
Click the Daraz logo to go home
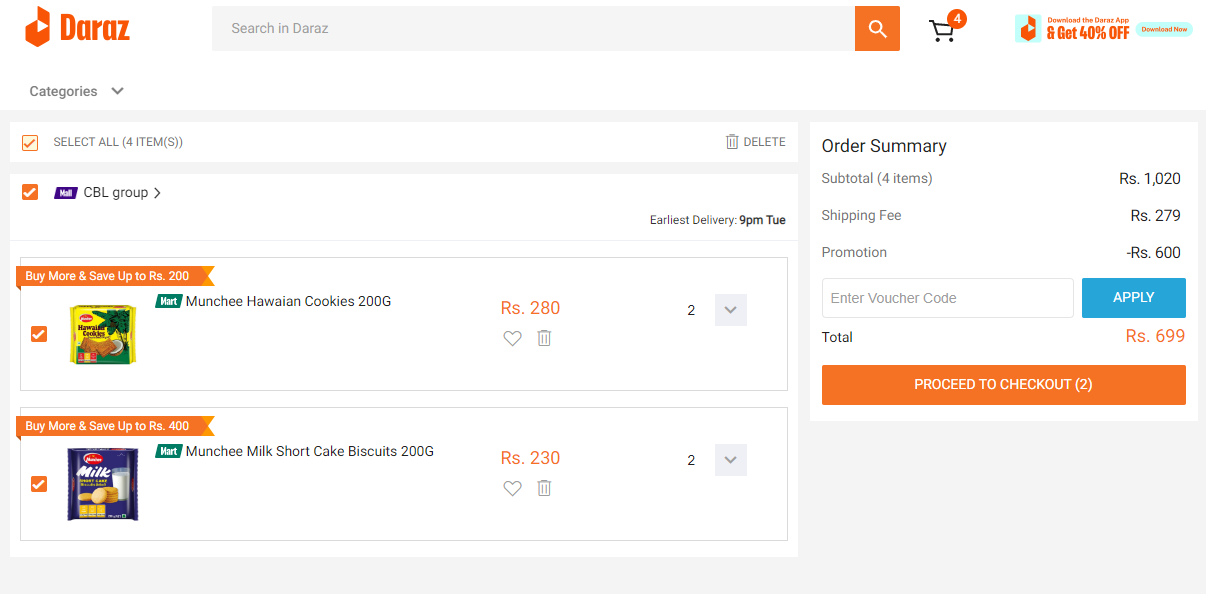tap(78, 27)
